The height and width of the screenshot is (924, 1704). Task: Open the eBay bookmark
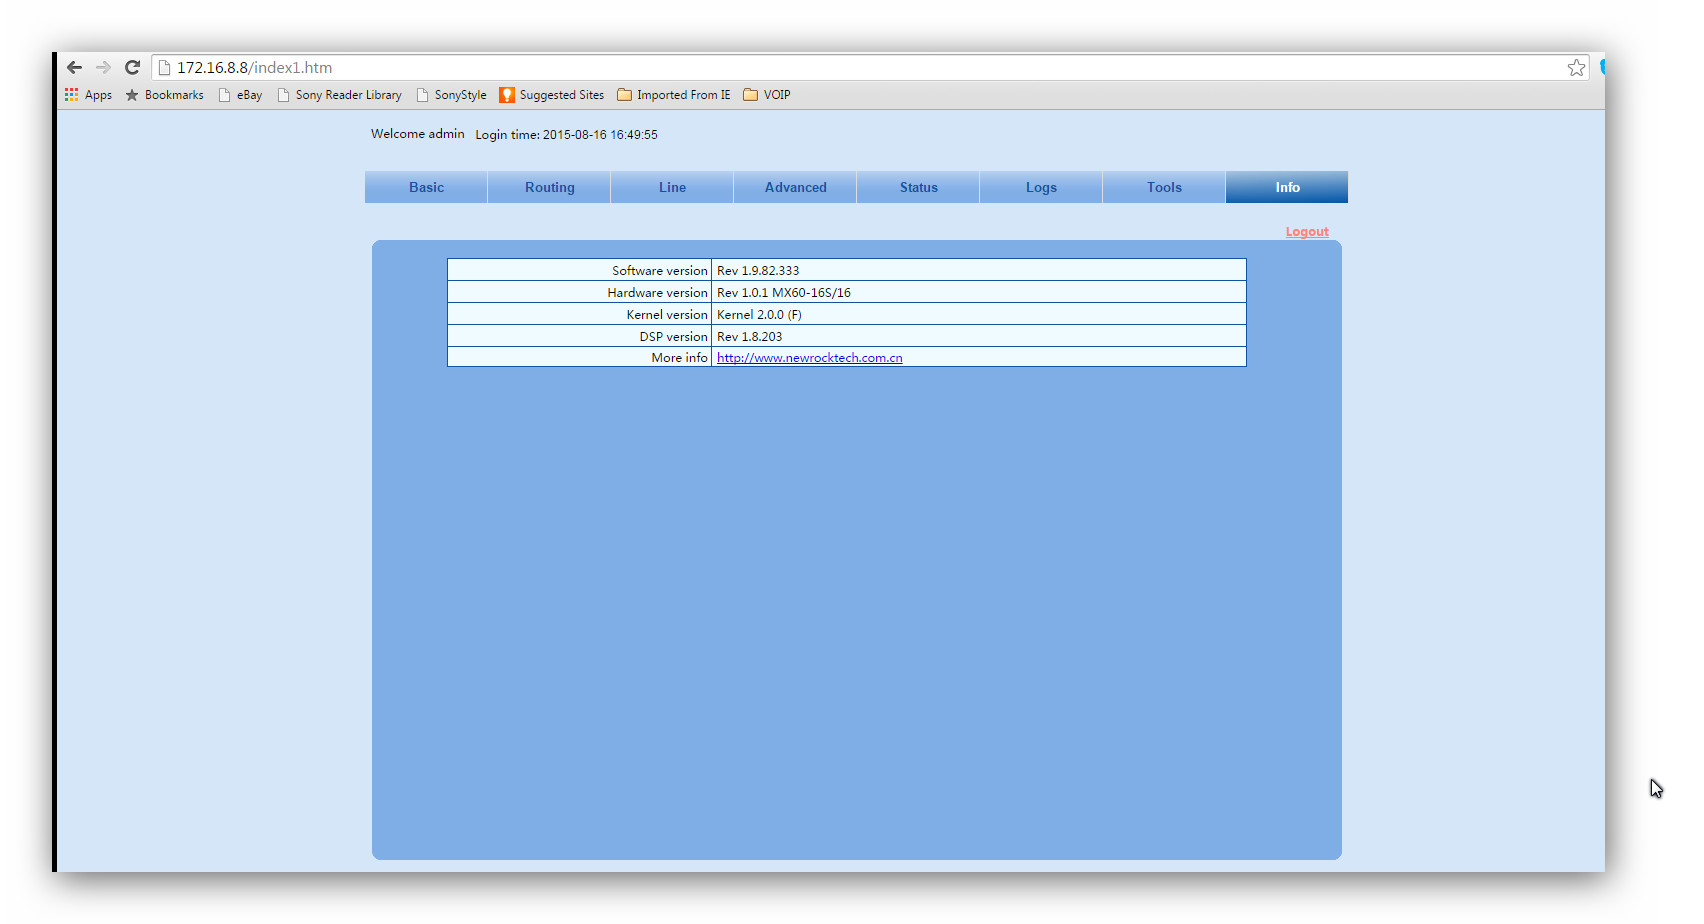241,95
